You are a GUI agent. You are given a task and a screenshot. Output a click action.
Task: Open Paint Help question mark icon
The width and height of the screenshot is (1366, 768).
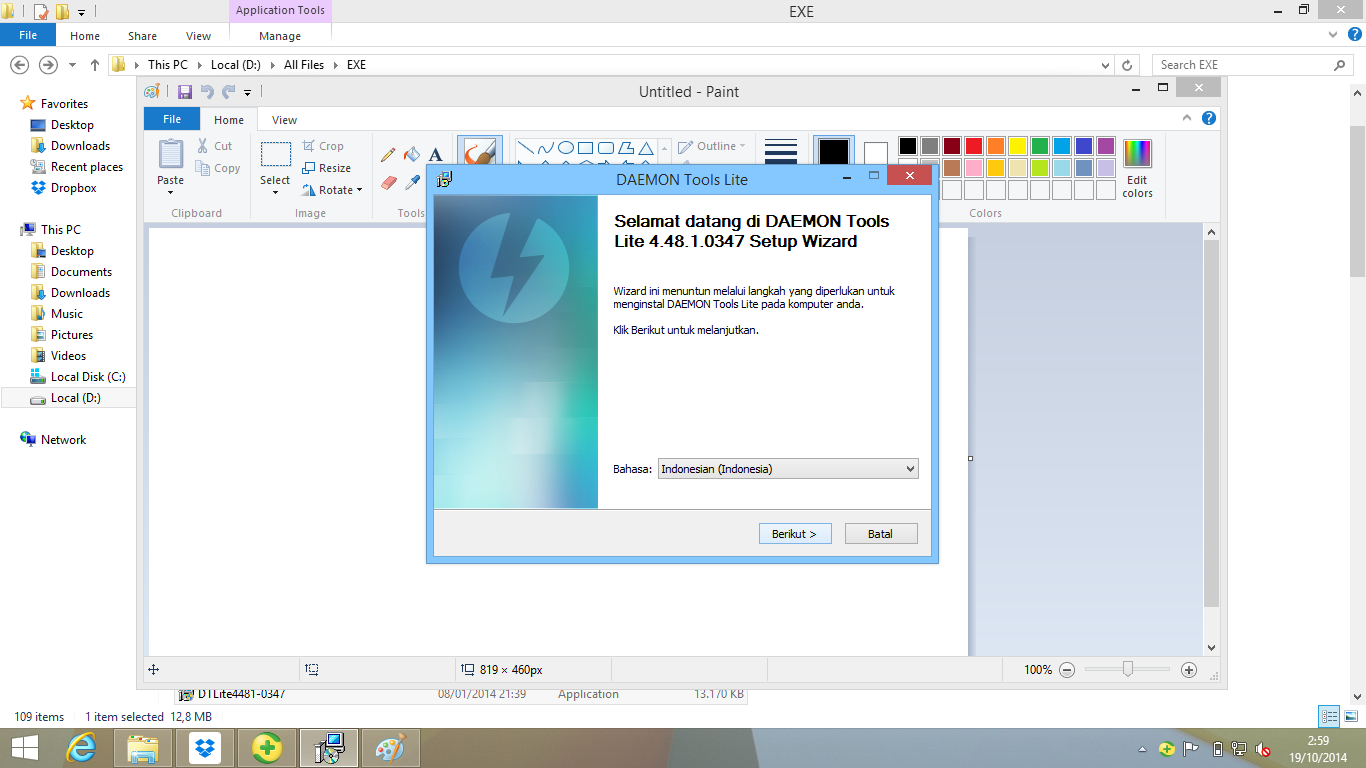pos(1209,118)
